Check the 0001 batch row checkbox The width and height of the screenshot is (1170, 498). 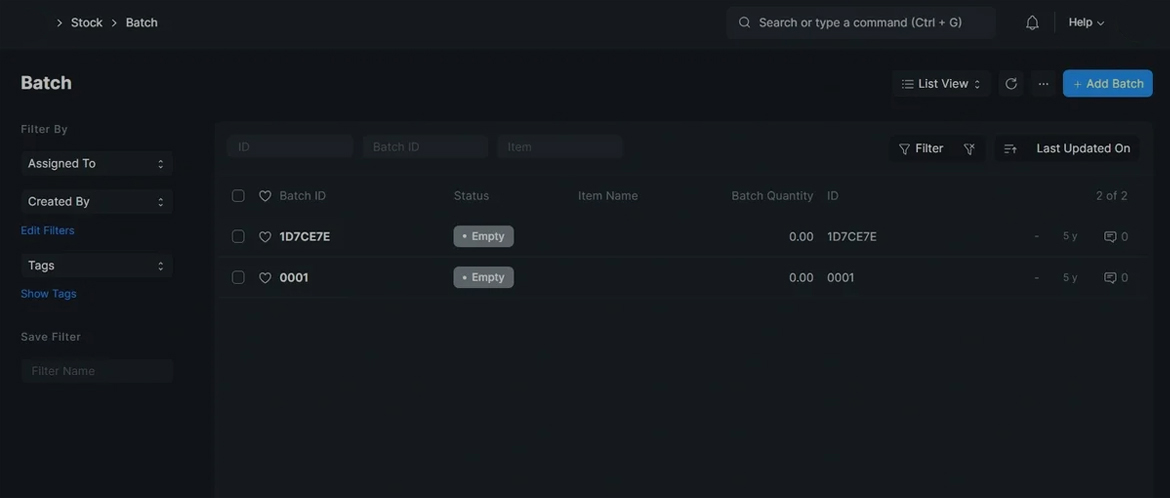pyautogui.click(x=238, y=278)
